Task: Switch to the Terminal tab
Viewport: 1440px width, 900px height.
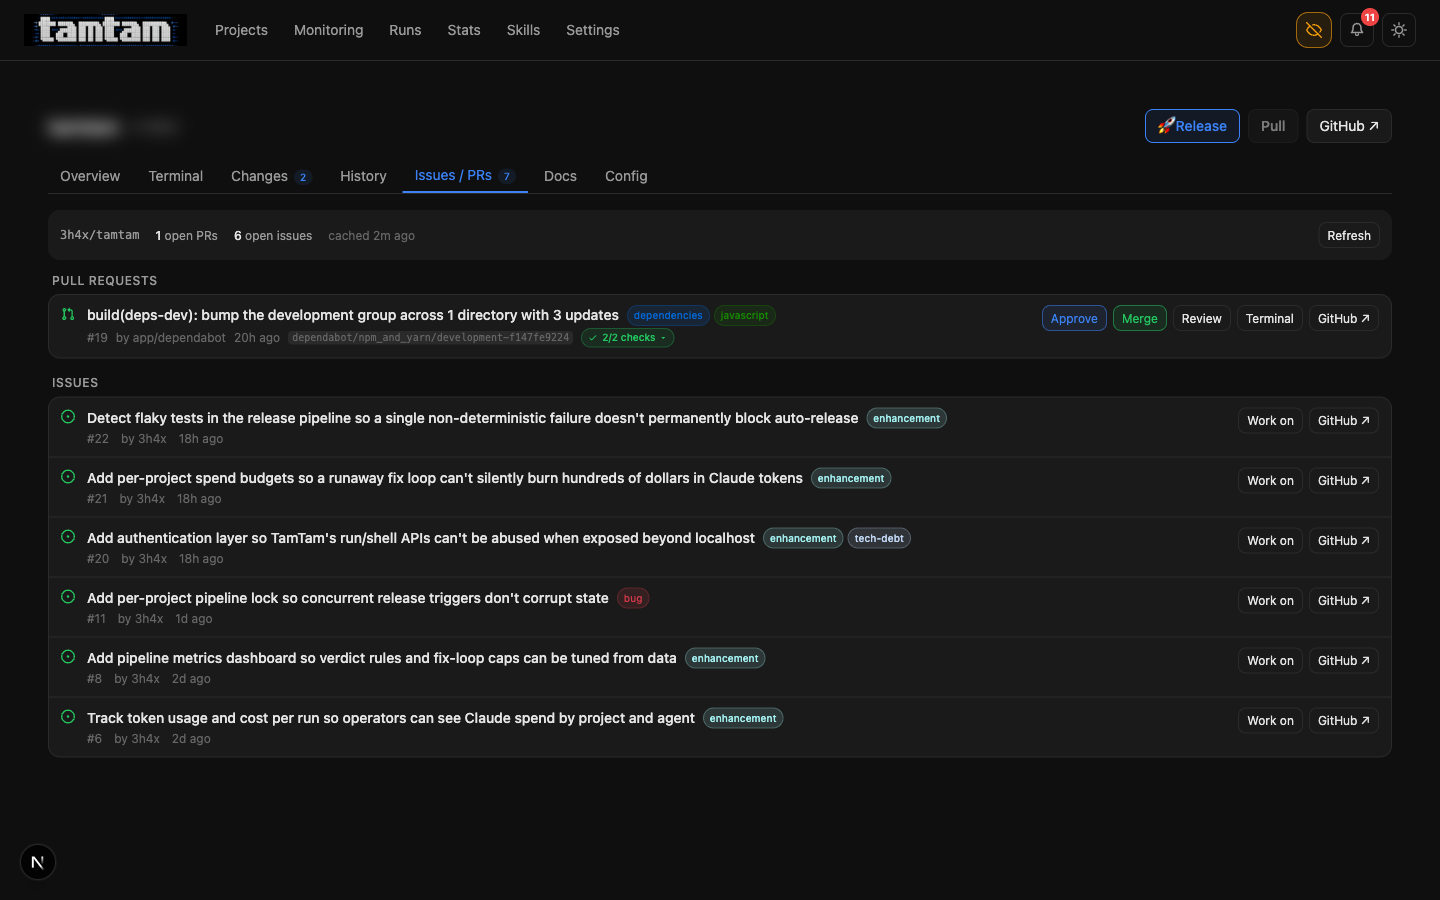Action: (x=176, y=176)
